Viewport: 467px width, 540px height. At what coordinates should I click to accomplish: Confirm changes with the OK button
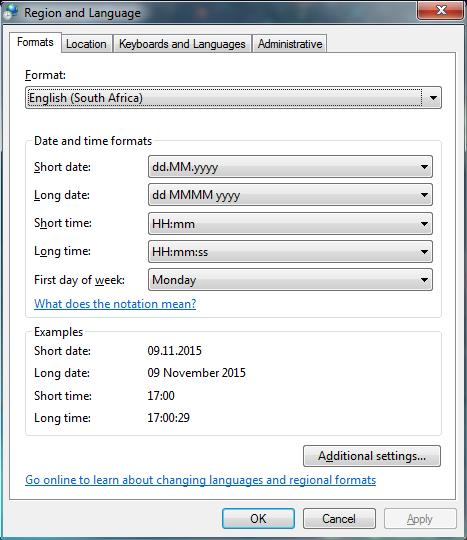258,518
